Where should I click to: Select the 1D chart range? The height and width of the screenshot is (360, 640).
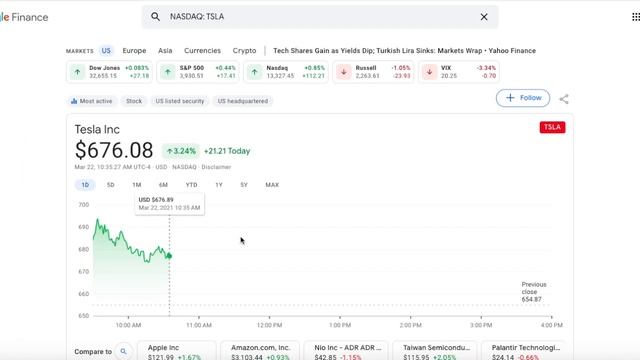[x=85, y=185]
